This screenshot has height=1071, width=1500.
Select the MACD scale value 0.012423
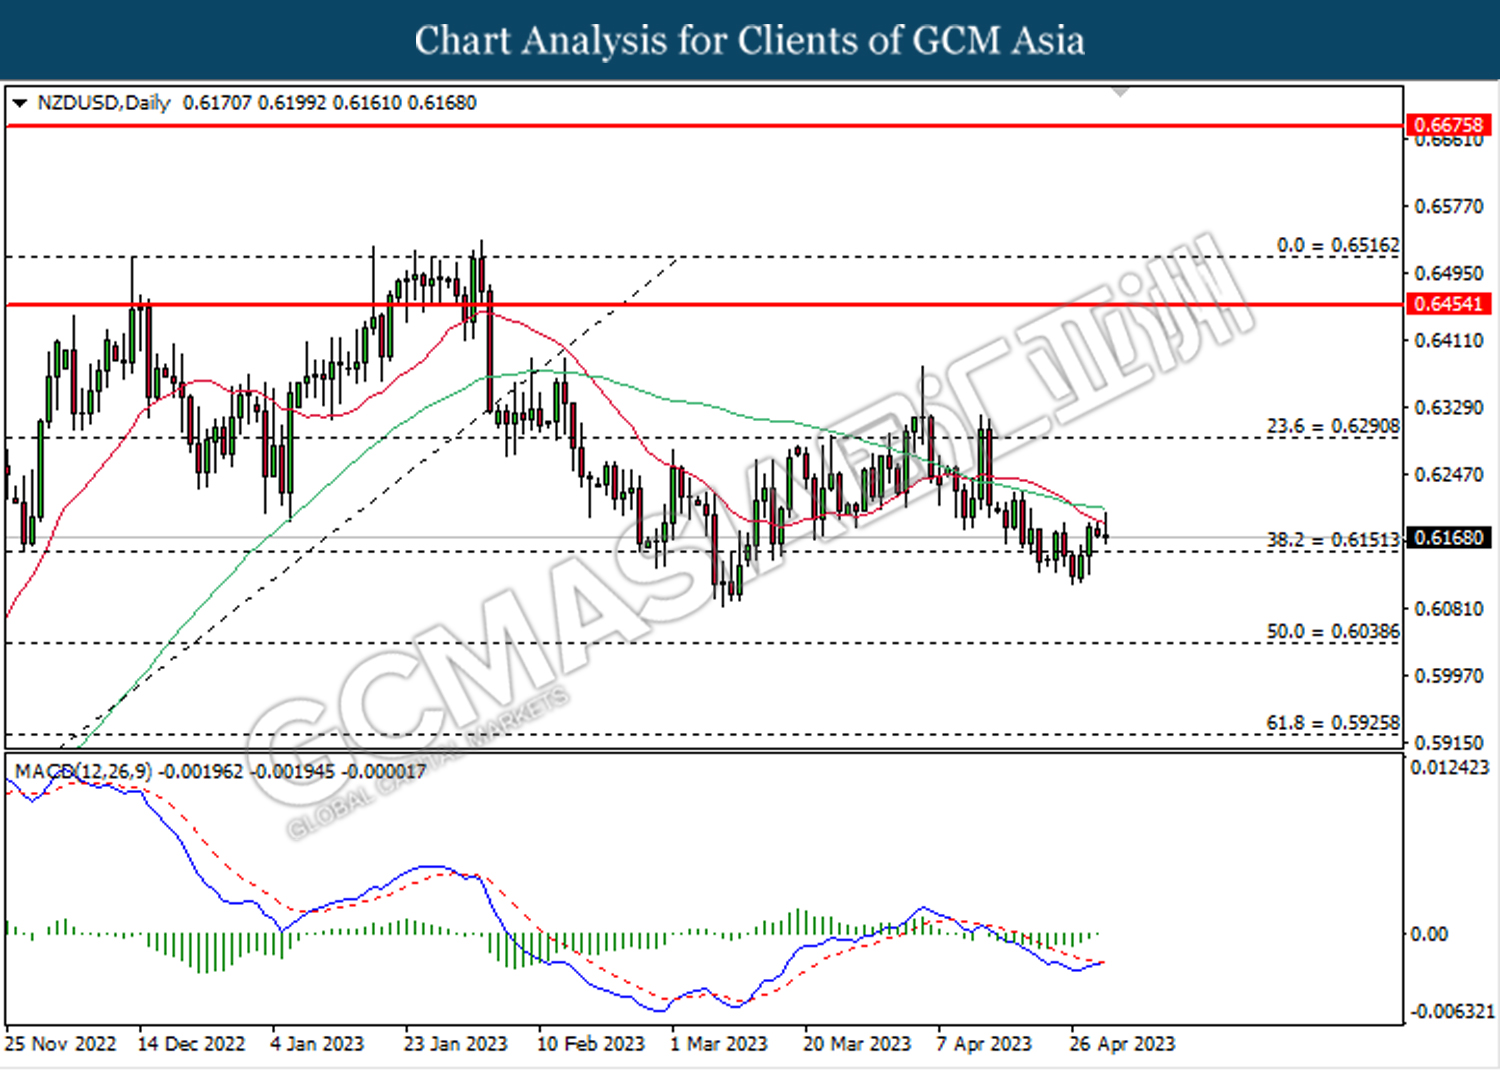click(1450, 768)
